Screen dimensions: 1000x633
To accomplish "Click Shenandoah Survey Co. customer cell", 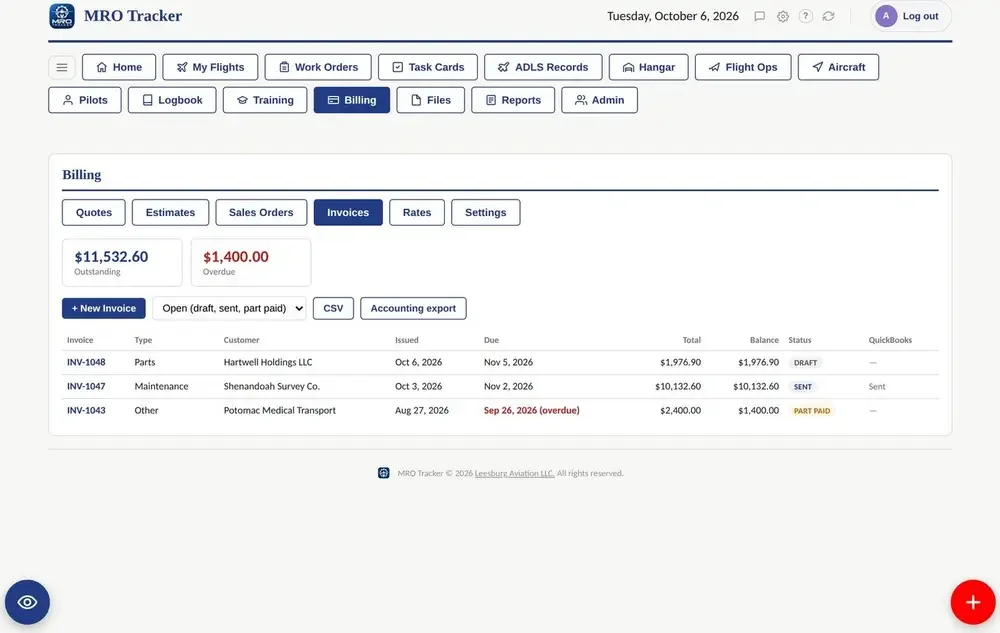I will [272, 386].
